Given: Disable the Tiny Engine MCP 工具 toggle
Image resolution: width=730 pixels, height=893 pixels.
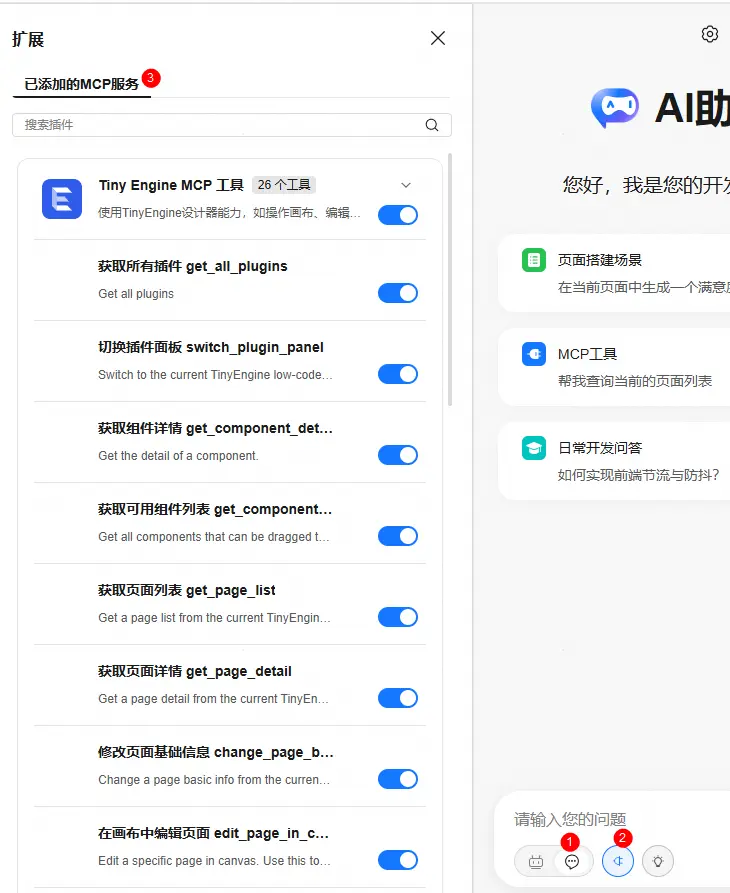Looking at the screenshot, I should click(x=398, y=215).
